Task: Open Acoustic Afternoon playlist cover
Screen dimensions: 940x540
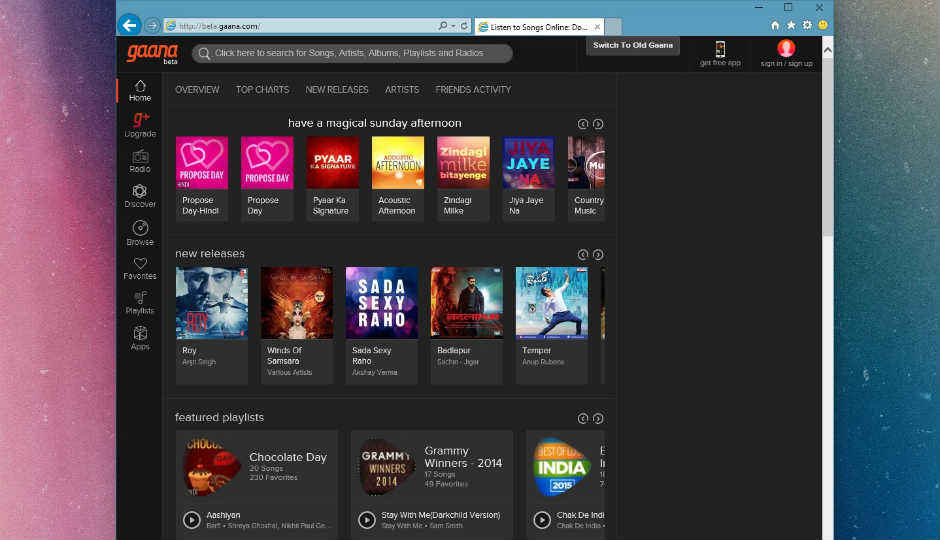Action: coord(398,162)
